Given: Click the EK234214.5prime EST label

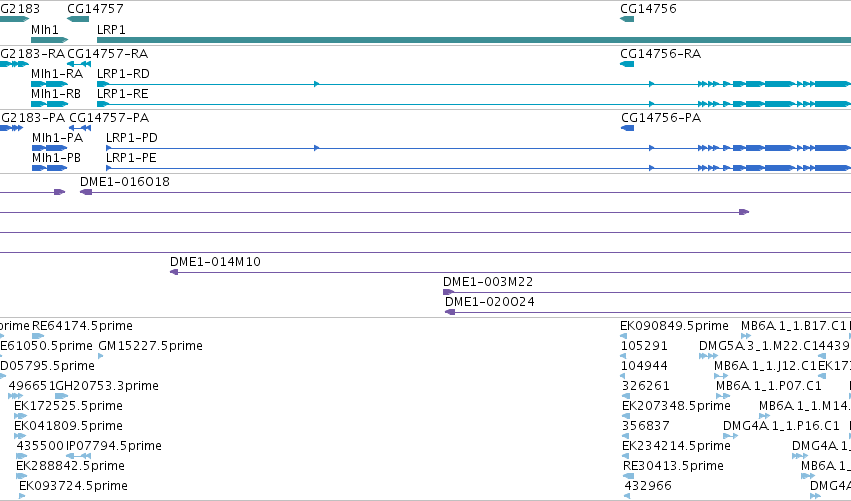Looking at the screenshot, I should click(676, 446).
